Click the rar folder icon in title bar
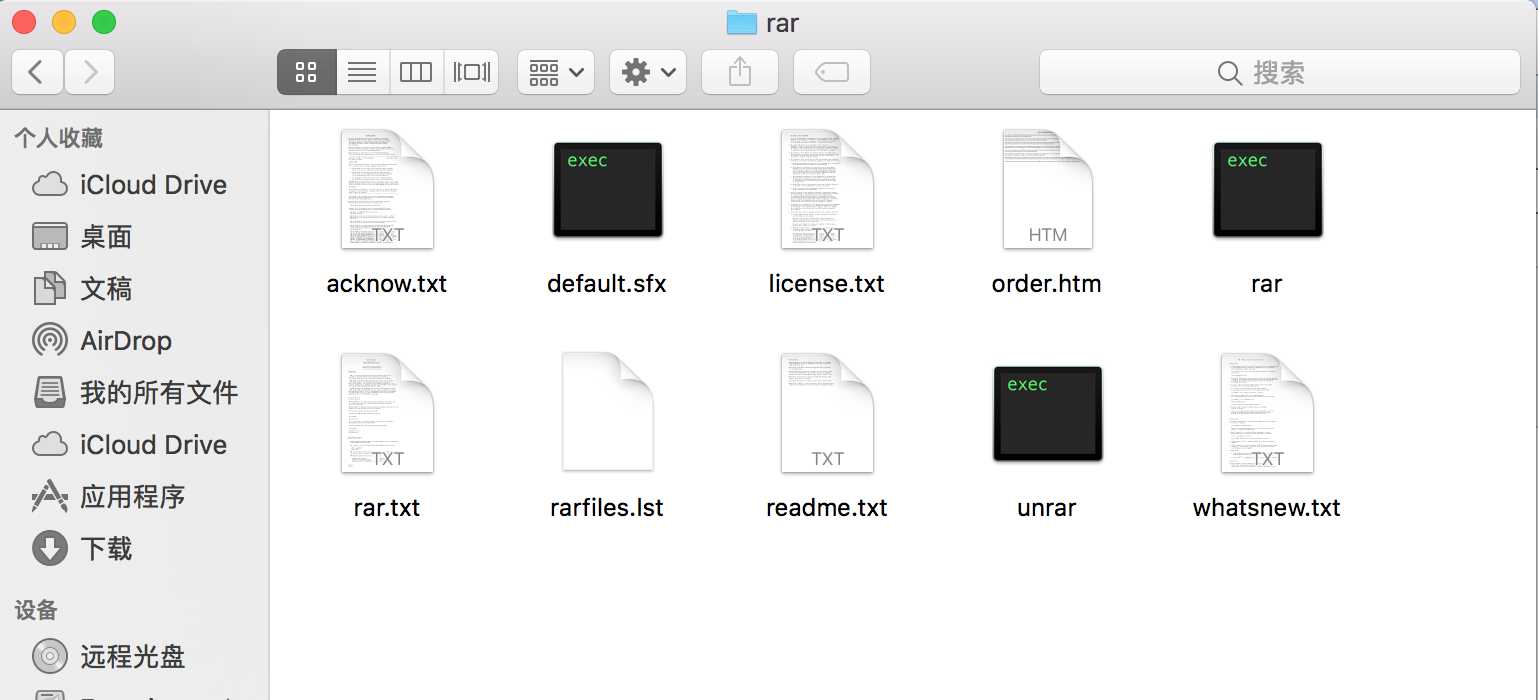Screen dimensions: 1538x700 coord(741,22)
